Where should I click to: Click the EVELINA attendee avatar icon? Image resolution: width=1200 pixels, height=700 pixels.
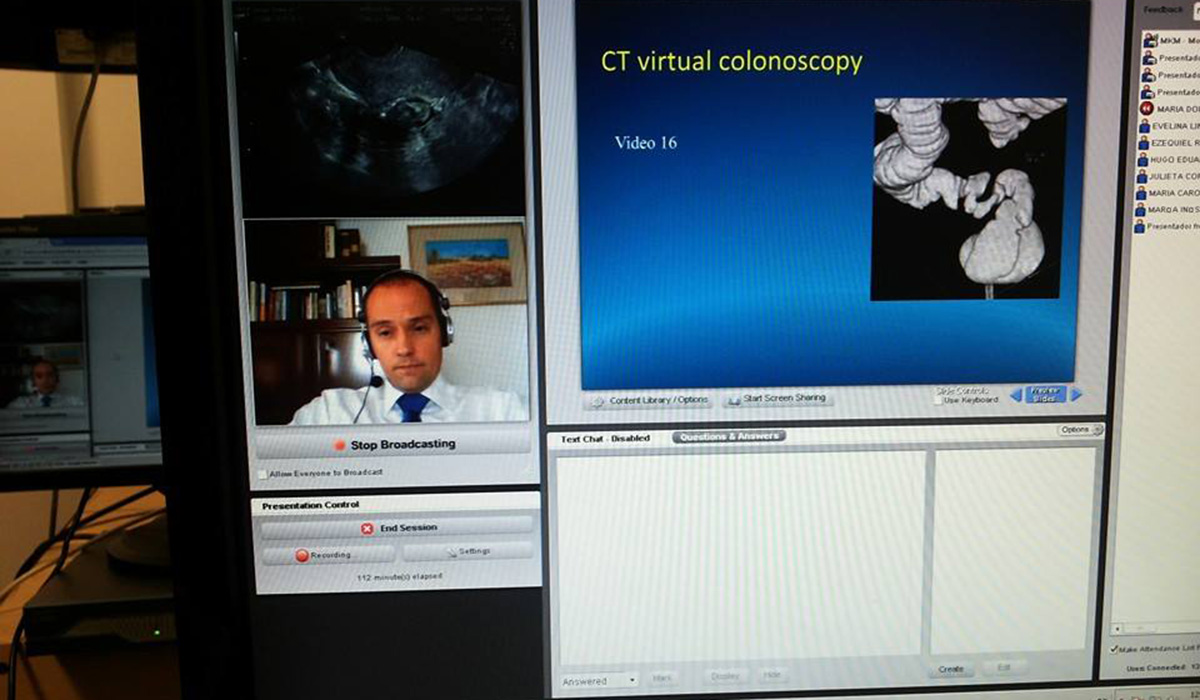coord(1143,126)
